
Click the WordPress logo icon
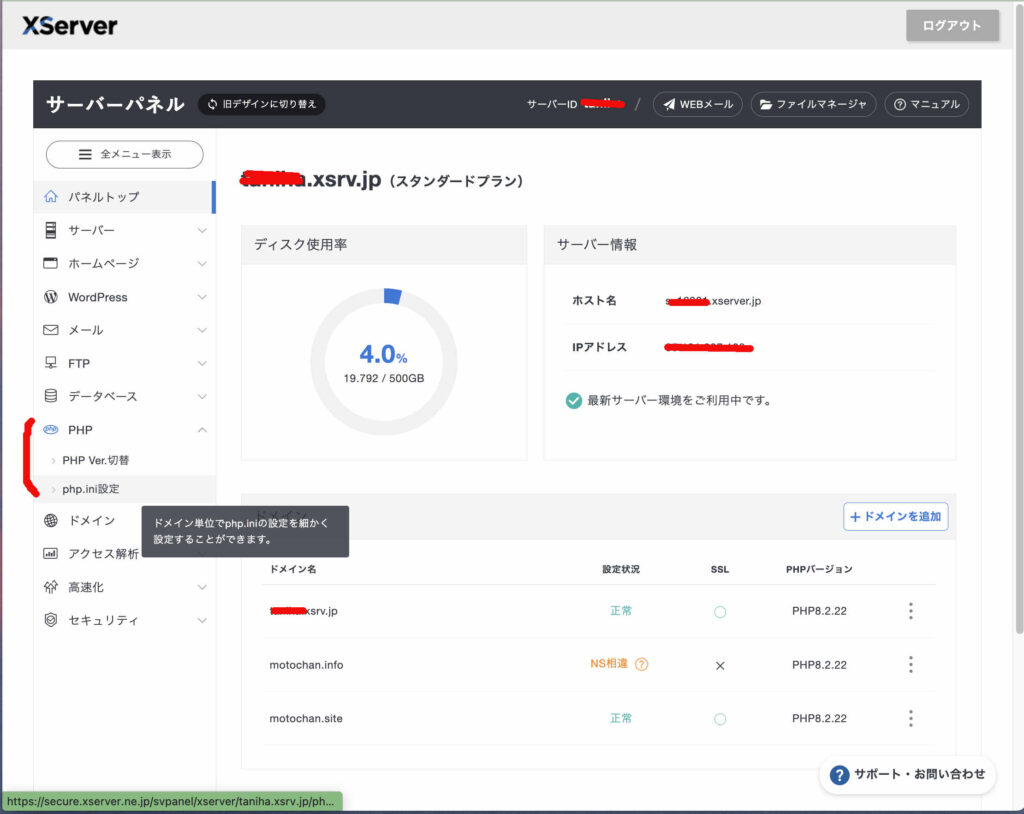50,297
